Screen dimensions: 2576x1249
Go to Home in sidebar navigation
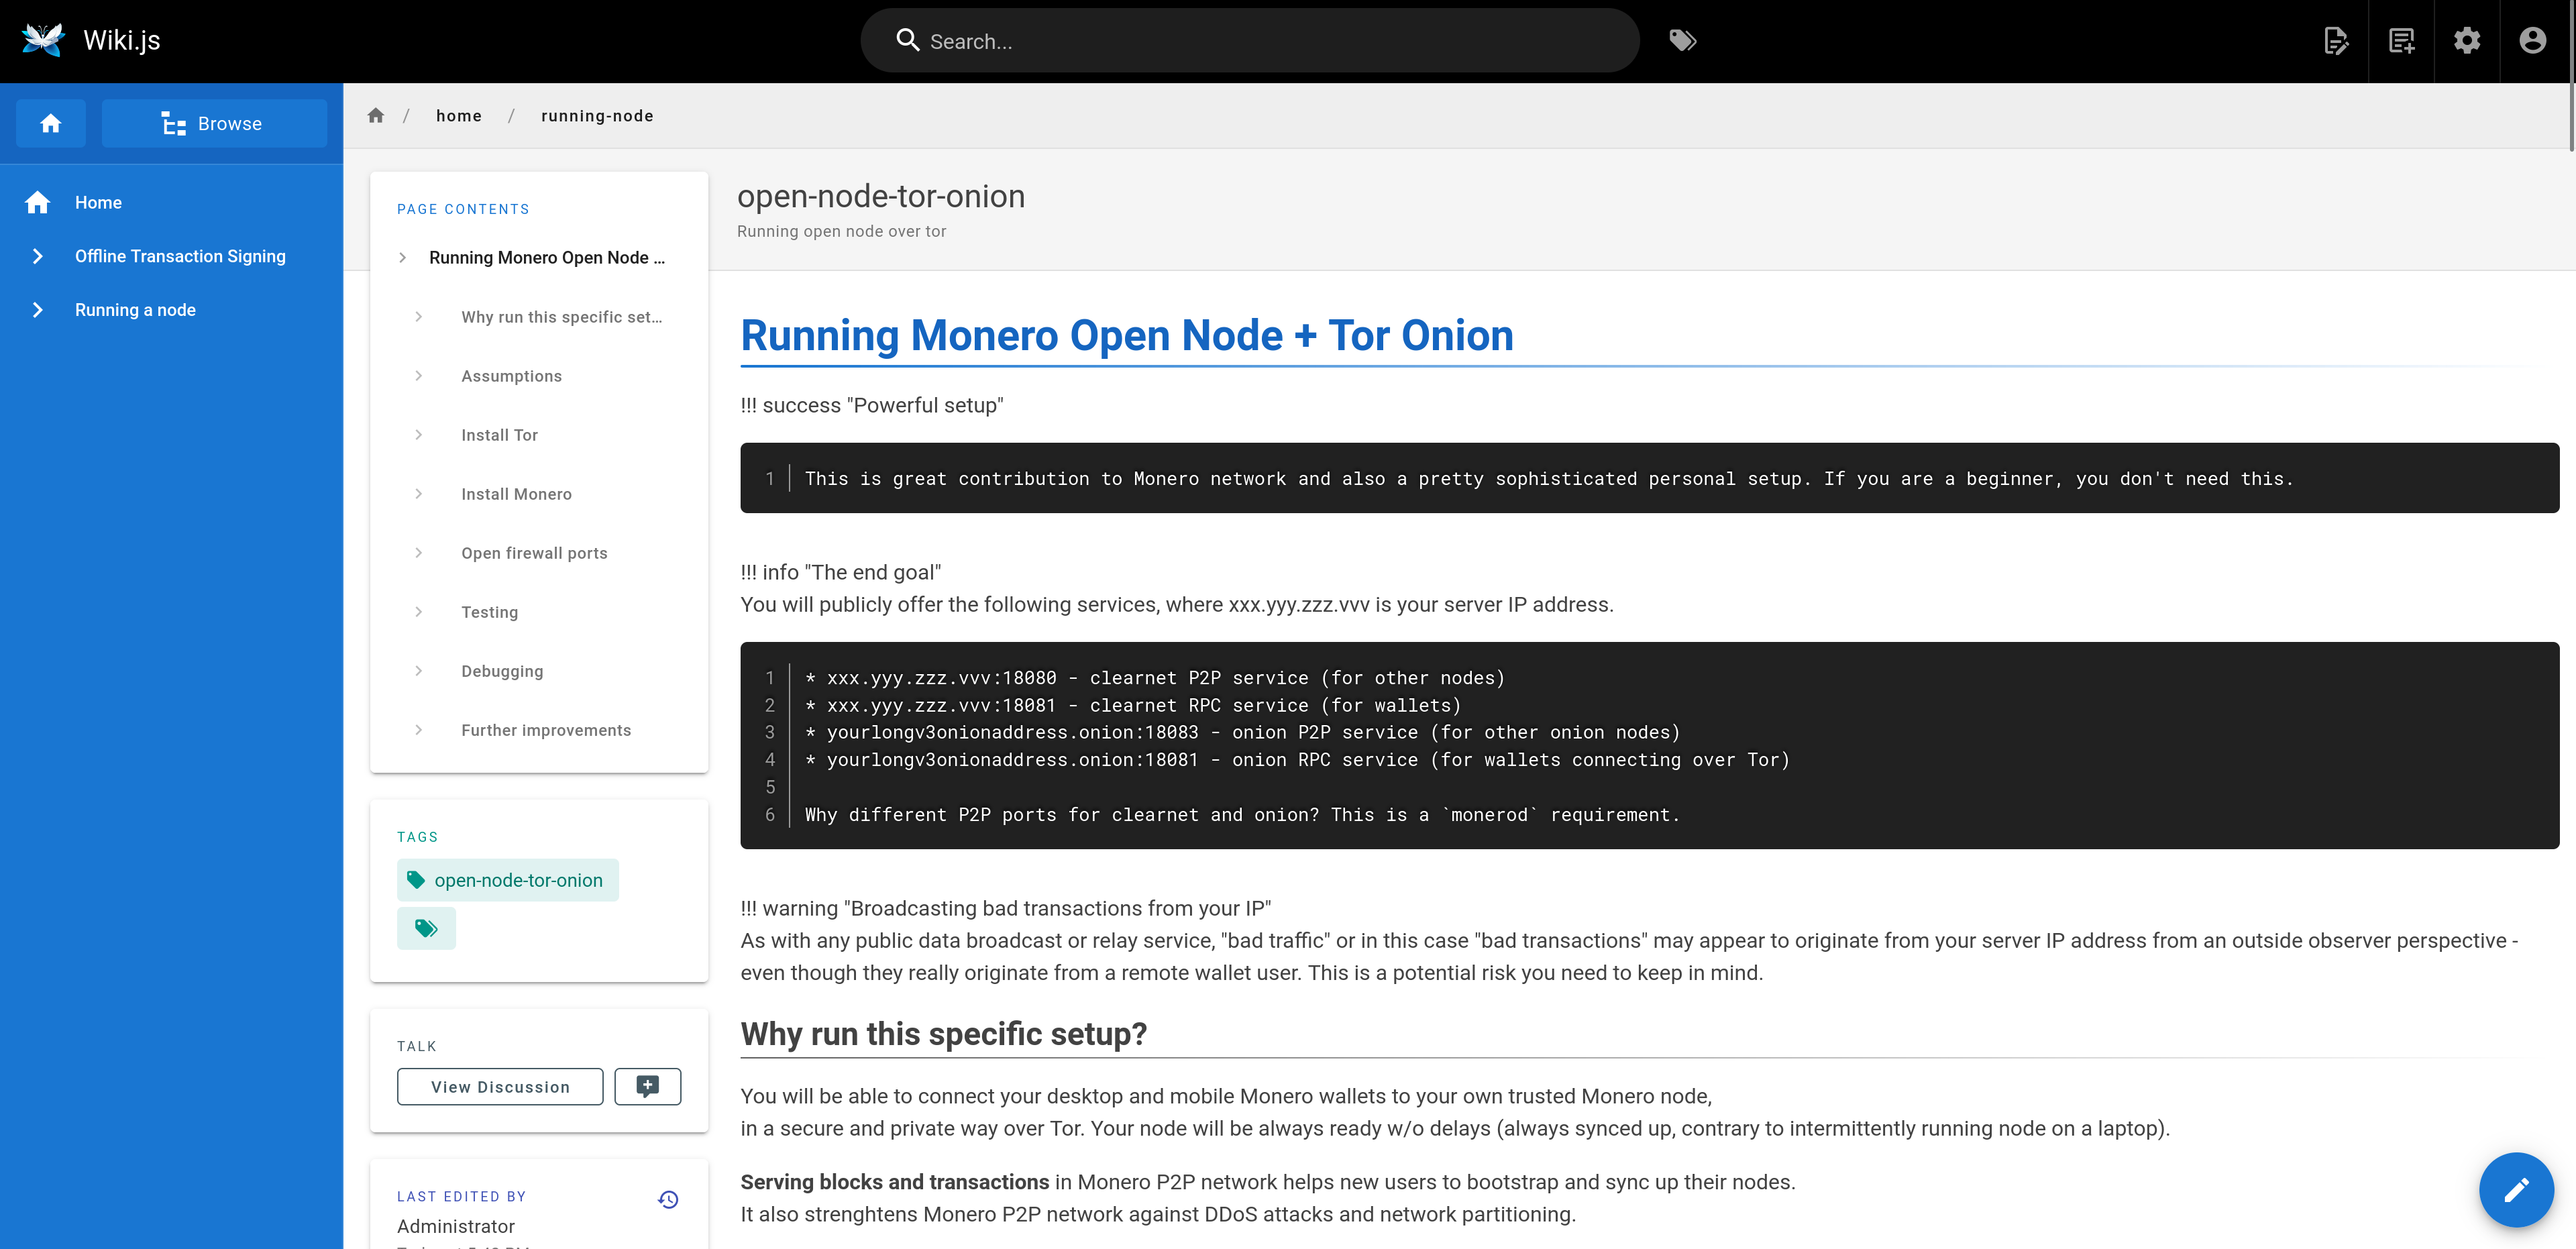tap(98, 202)
